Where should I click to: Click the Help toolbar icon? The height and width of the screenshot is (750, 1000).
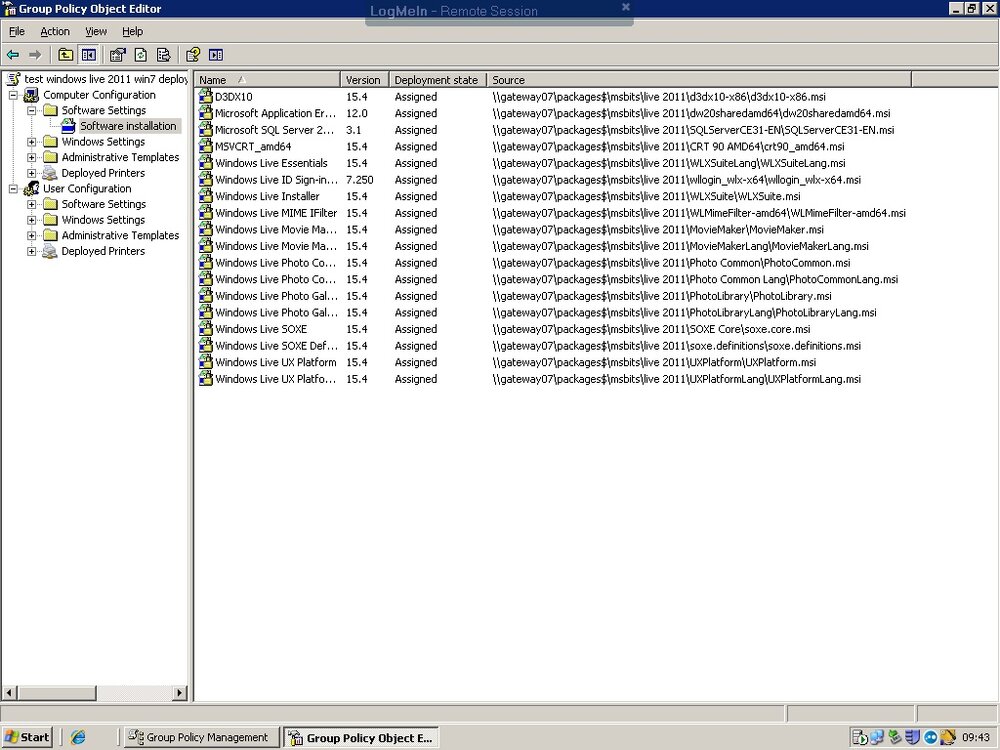[x=193, y=55]
